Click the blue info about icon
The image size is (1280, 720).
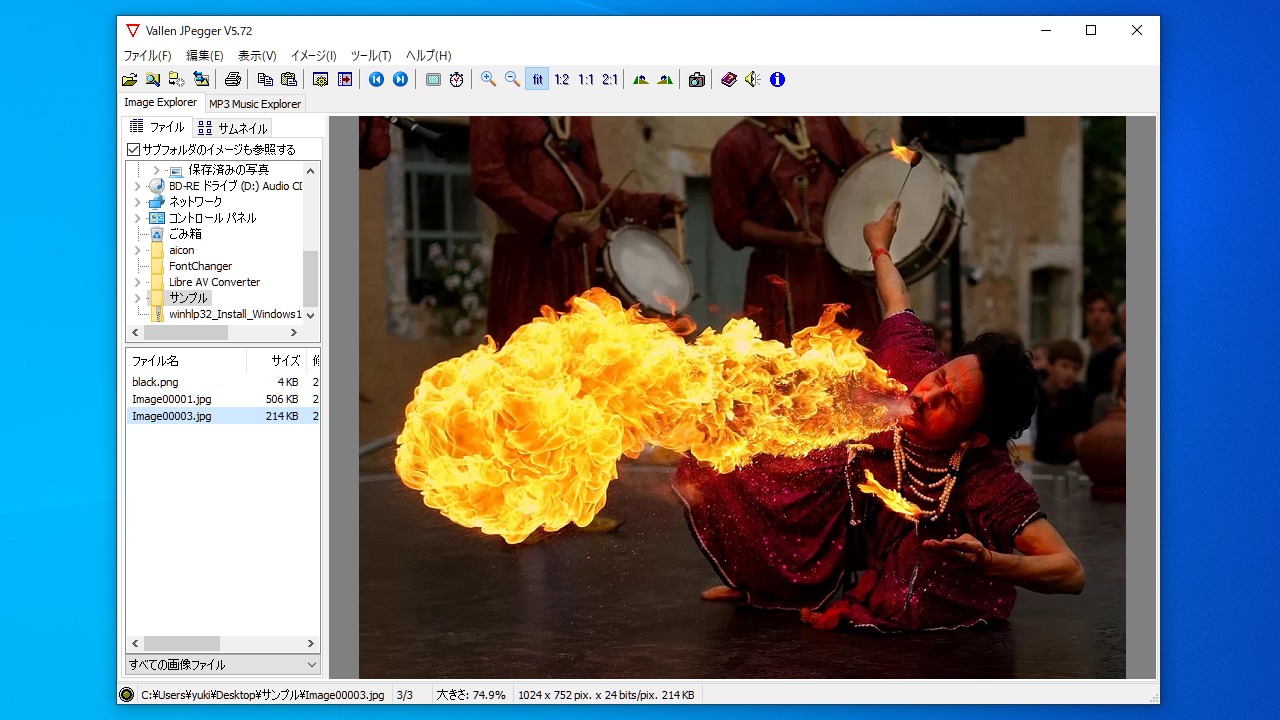(777, 79)
